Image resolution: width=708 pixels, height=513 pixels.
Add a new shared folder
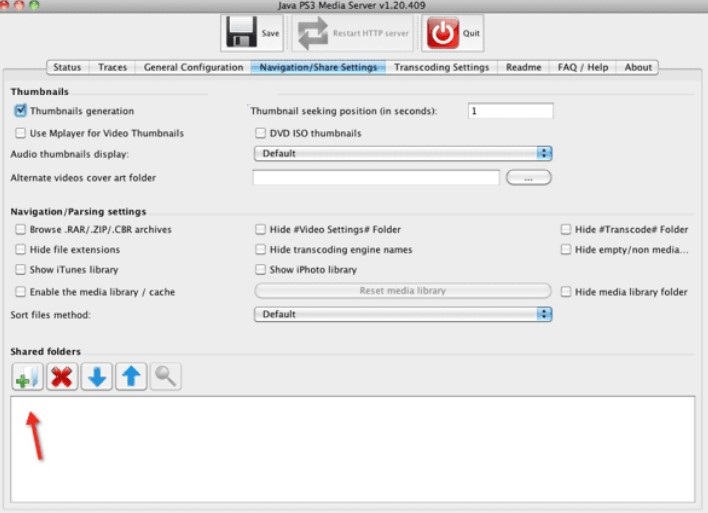point(28,376)
